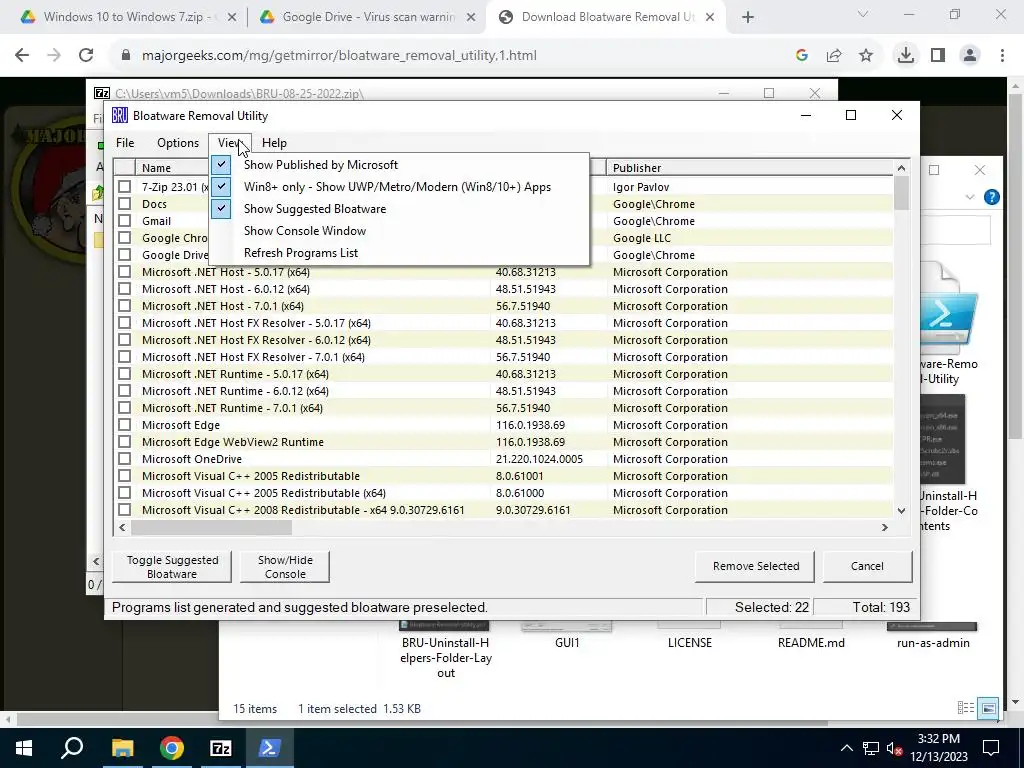Viewport: 1024px width, 768px height.
Task: Choose Show Console Window
Action: (x=399, y=231)
